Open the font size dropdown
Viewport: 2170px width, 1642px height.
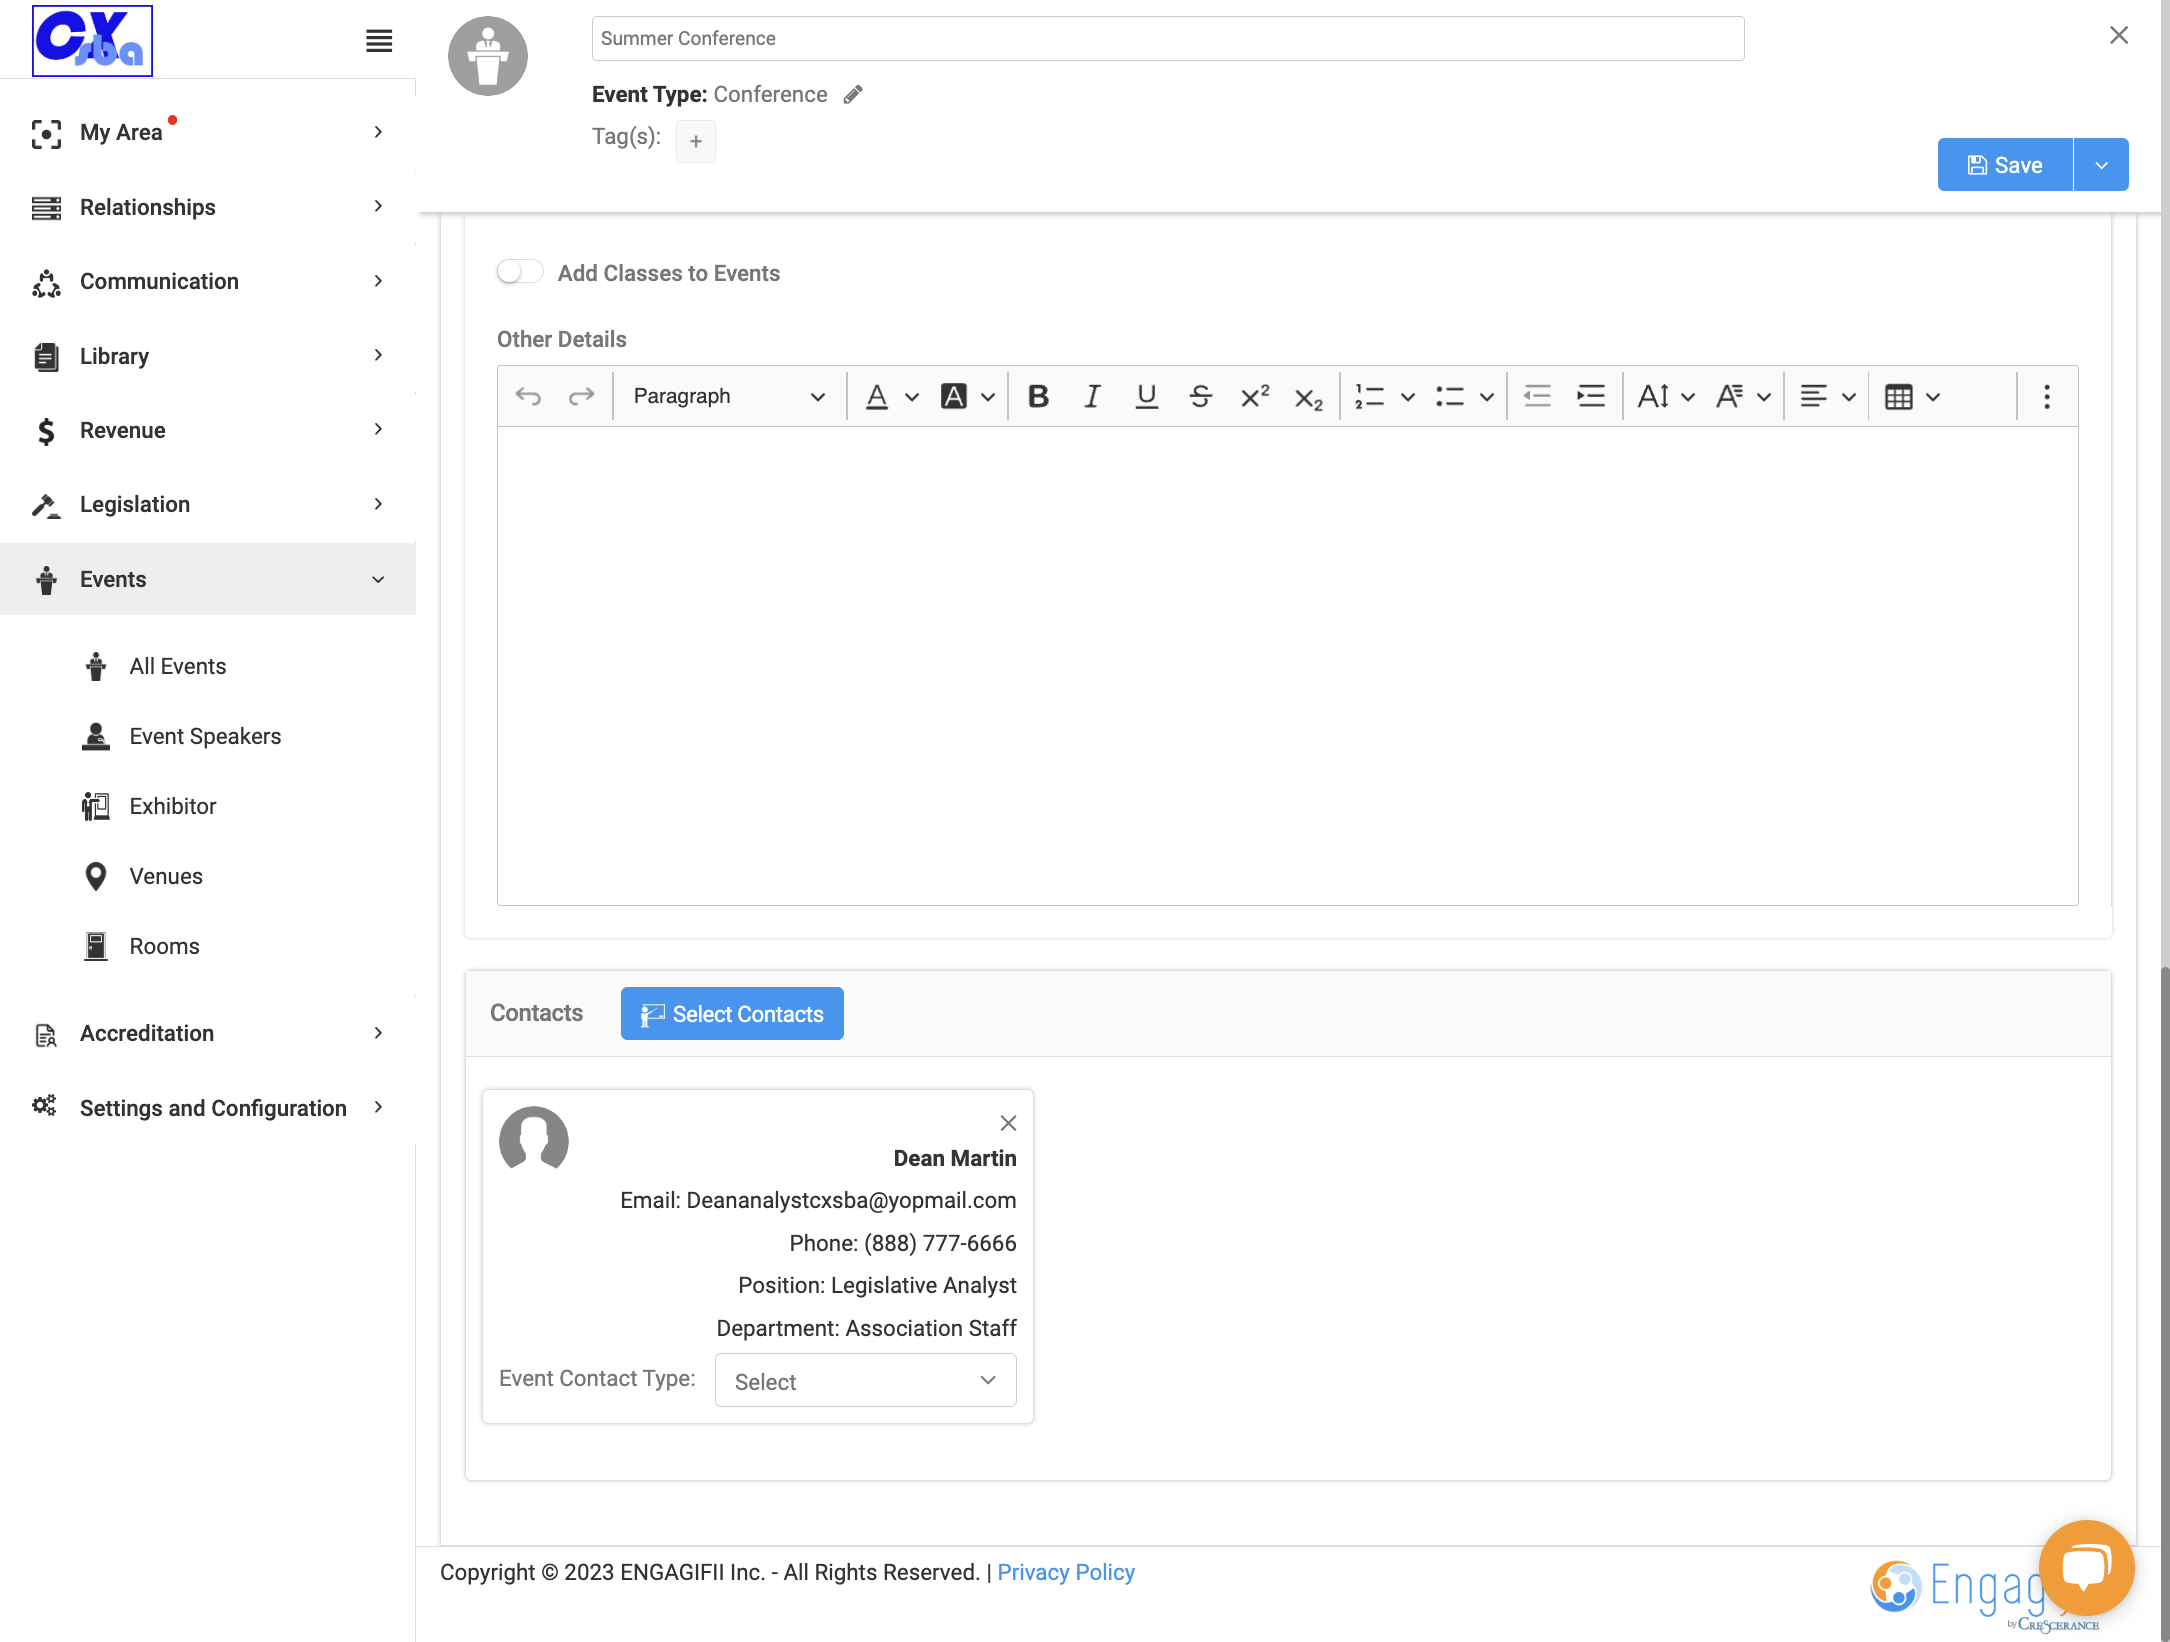[1665, 397]
